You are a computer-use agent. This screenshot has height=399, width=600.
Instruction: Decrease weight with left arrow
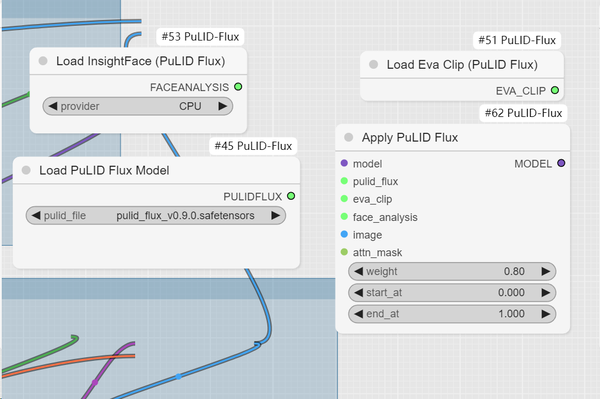point(359,271)
